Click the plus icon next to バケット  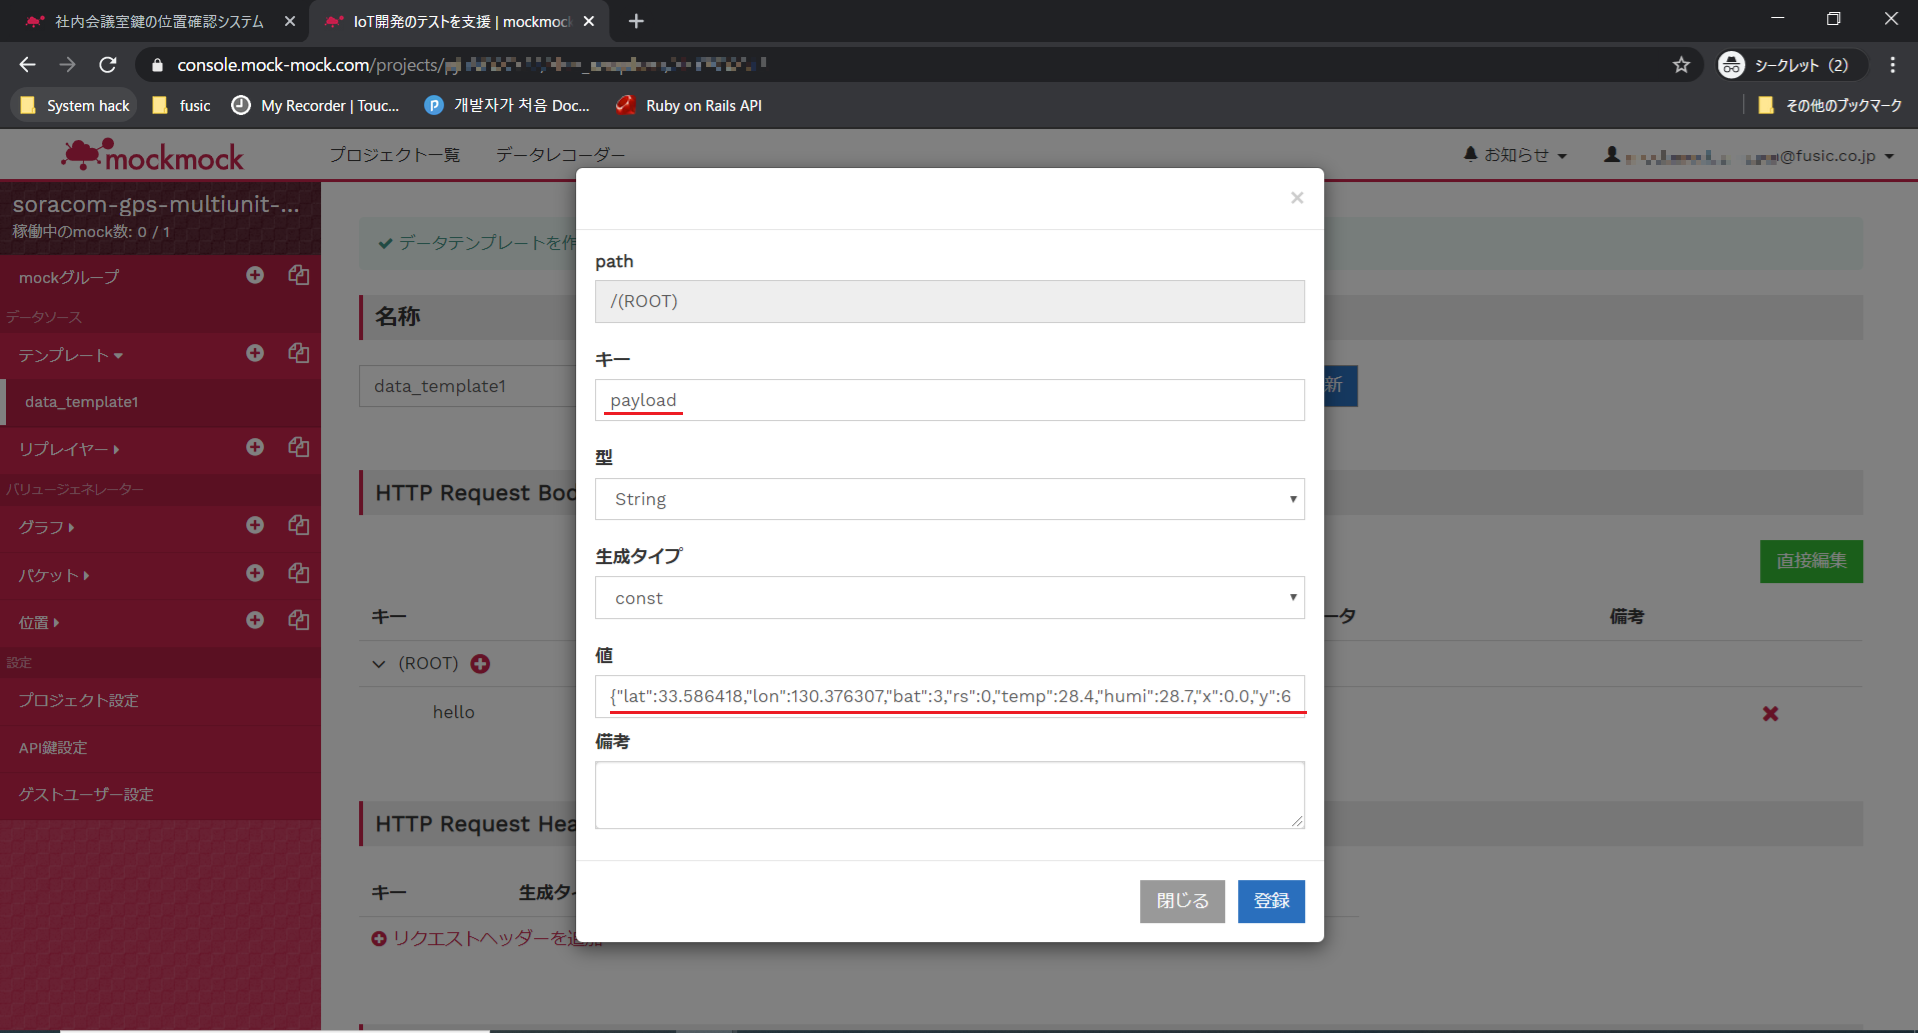[x=255, y=573]
